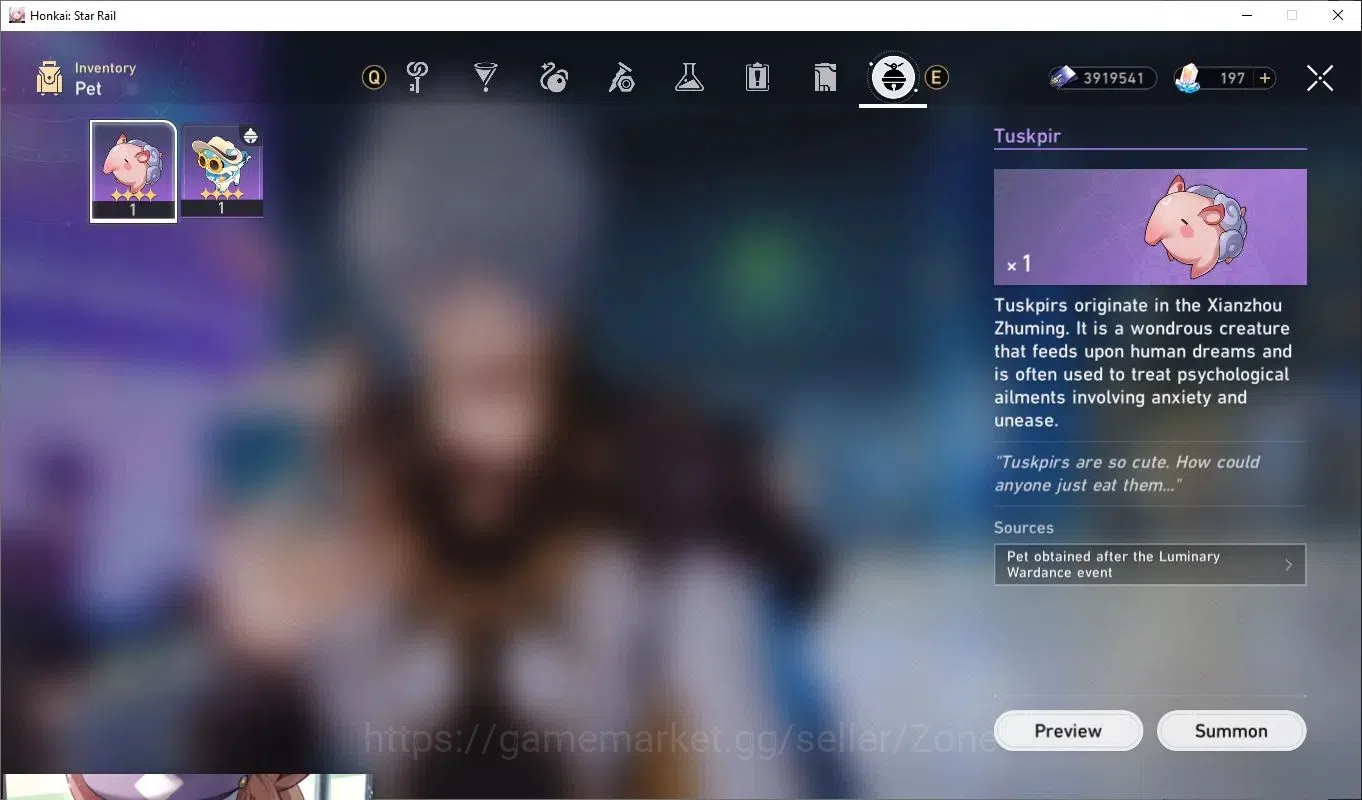This screenshot has width=1362, height=800.
Task: Close the inventory with the X icon
Action: 1320,78
